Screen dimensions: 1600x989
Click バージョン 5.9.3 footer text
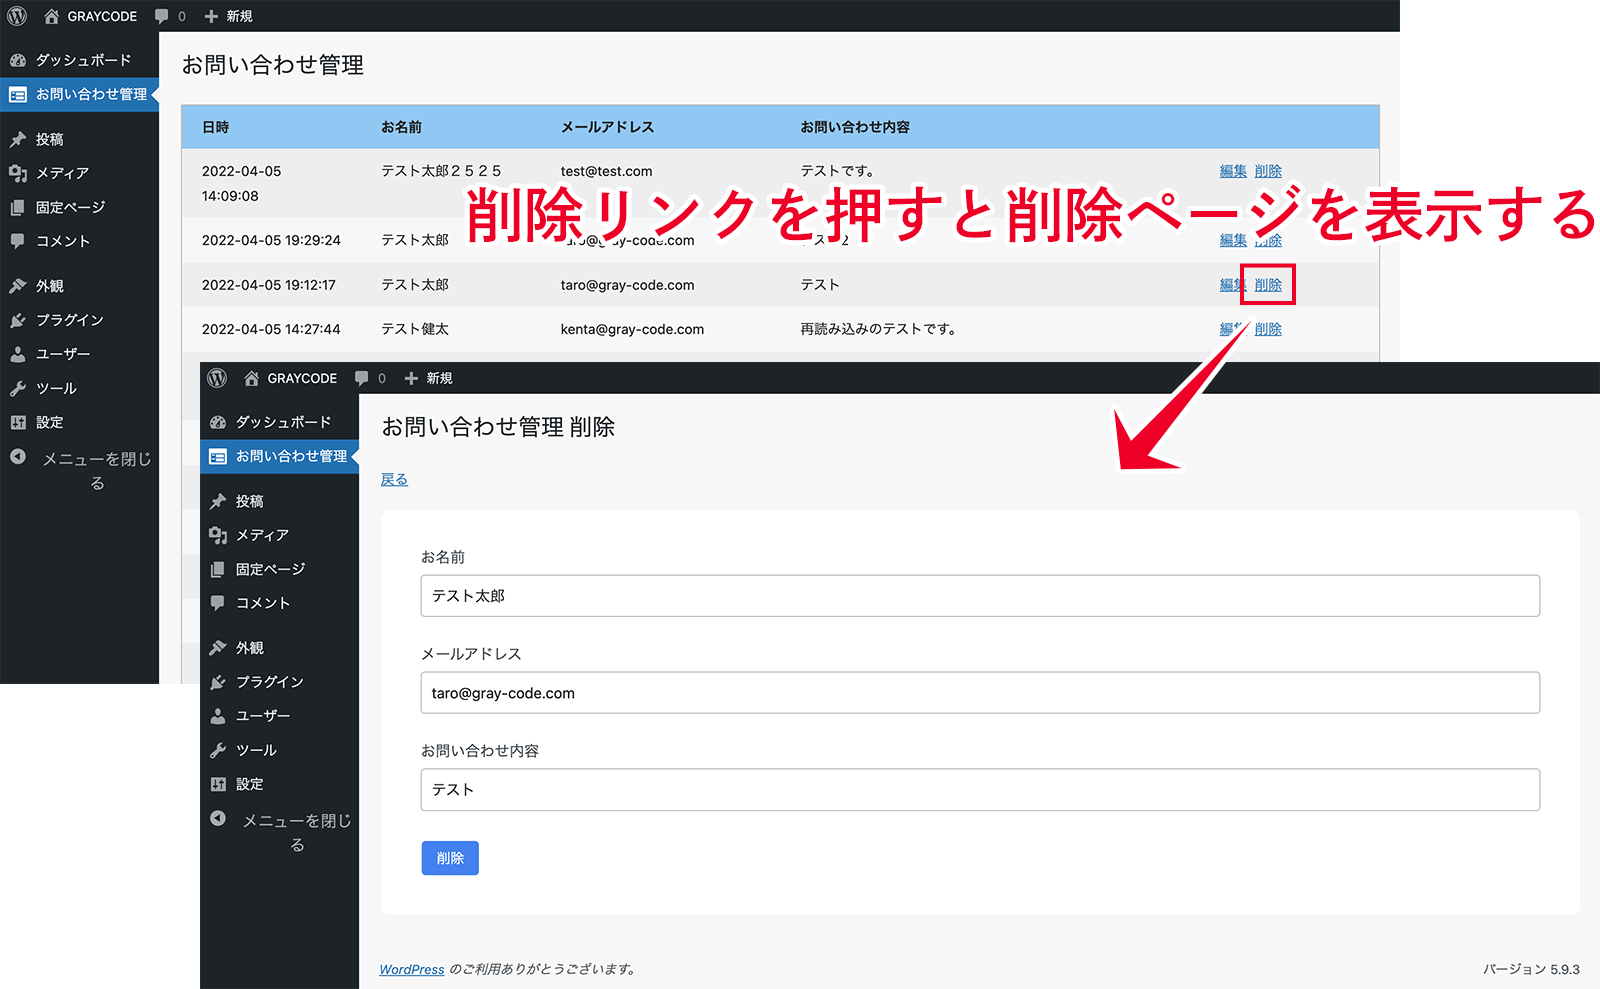point(1531,969)
